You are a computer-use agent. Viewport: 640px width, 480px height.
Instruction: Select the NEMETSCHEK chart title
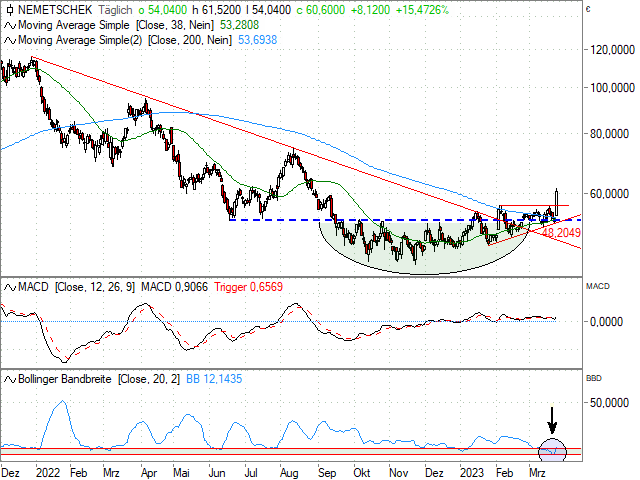tap(55, 10)
